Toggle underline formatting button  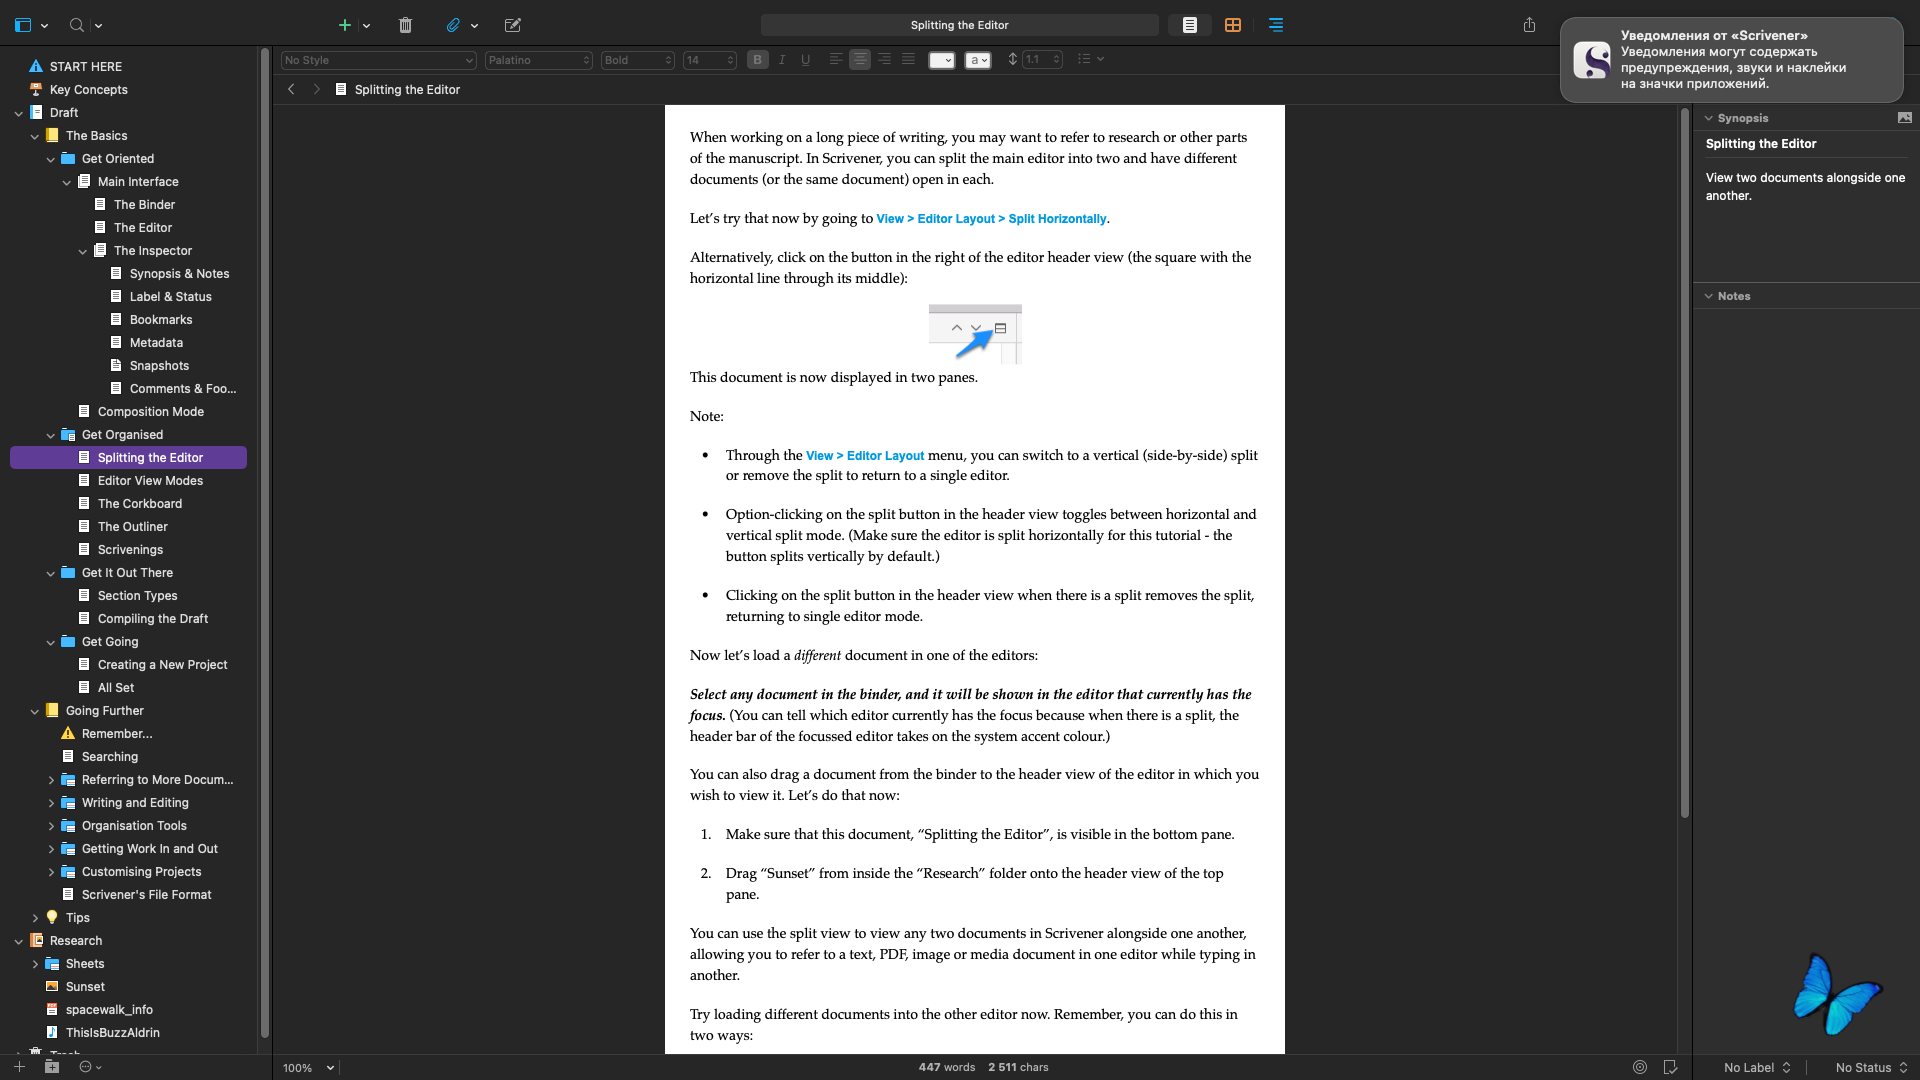click(x=806, y=60)
